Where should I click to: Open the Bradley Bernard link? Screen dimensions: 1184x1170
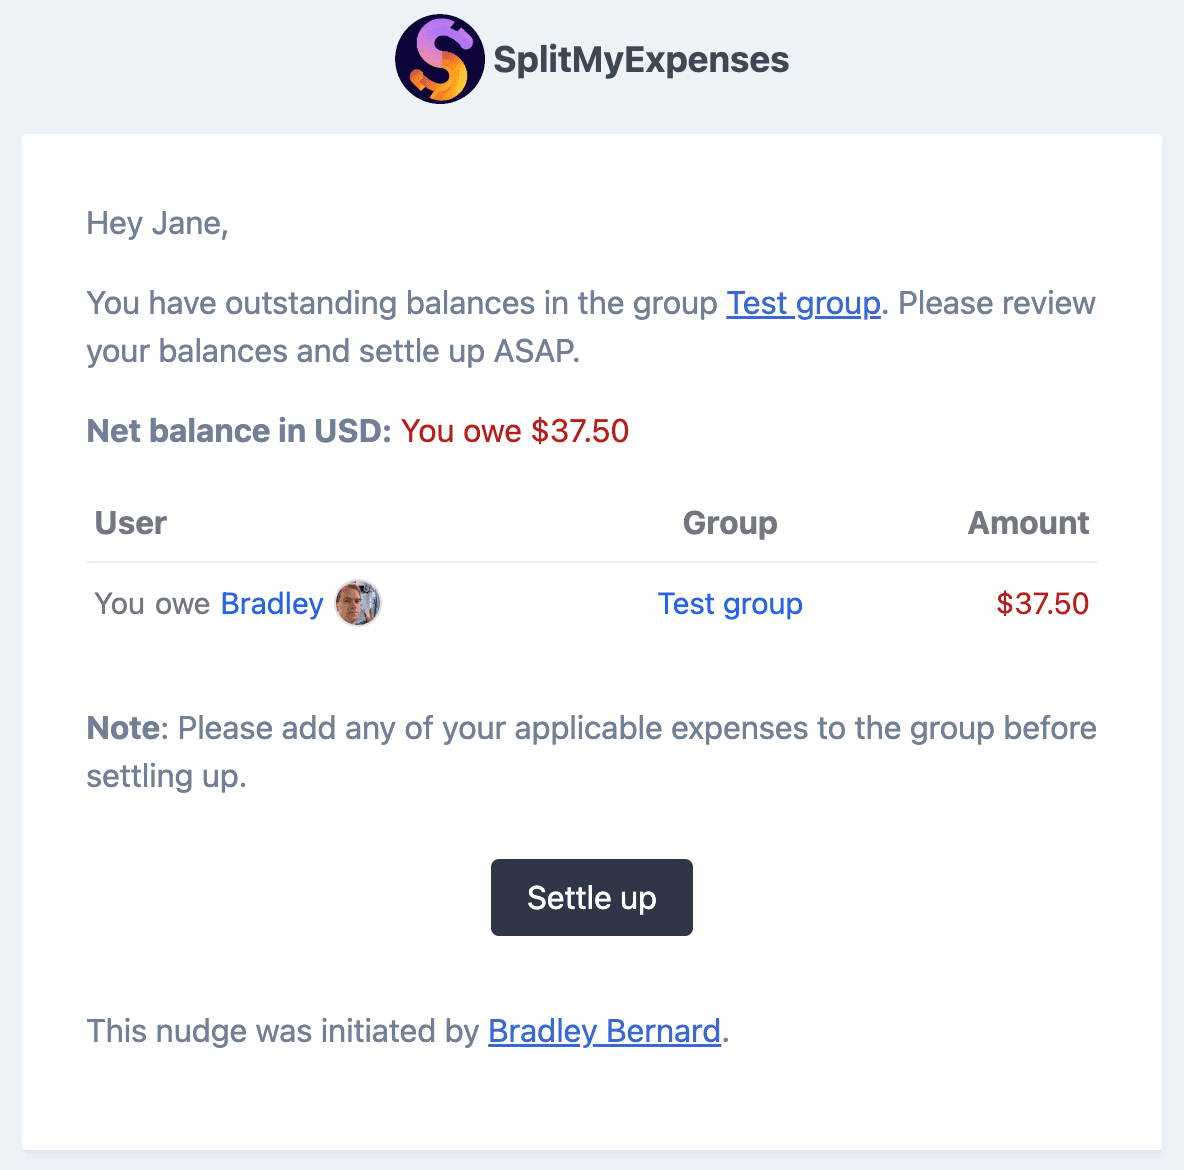point(604,1031)
